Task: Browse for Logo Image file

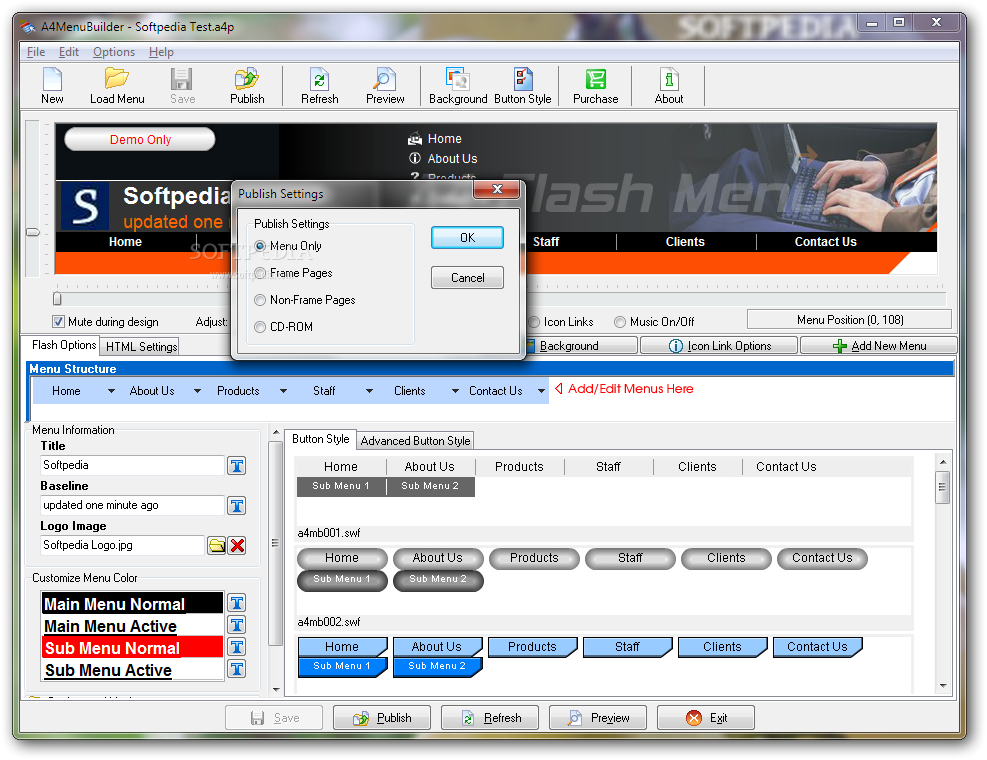Action: 217,545
